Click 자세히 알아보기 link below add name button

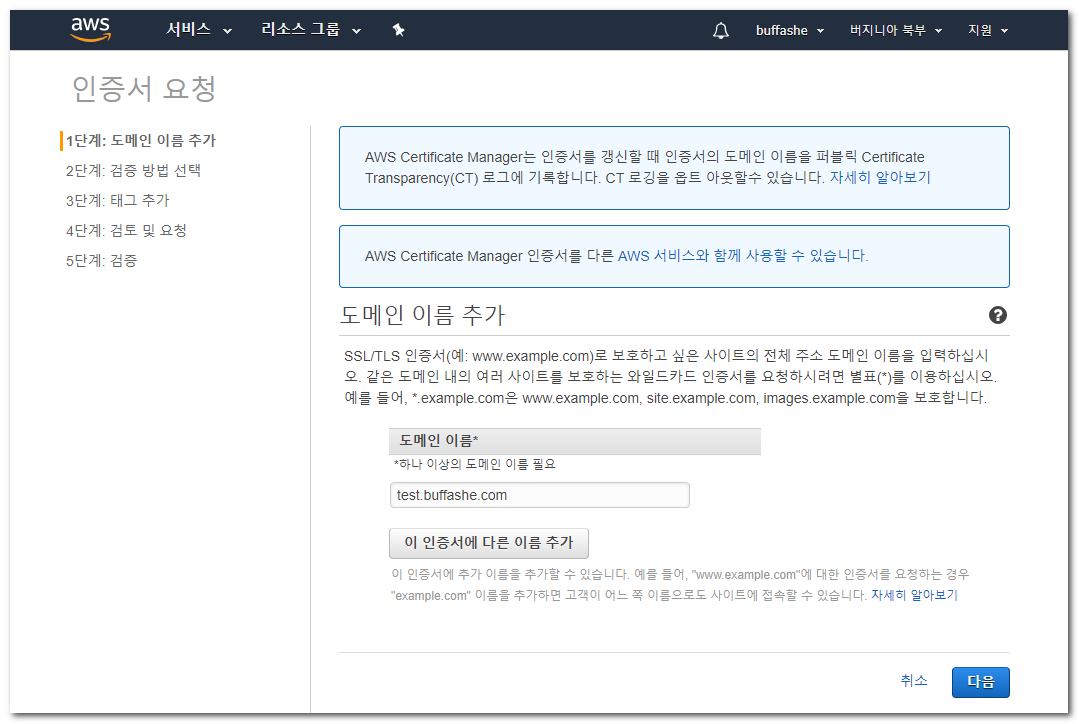tap(914, 595)
